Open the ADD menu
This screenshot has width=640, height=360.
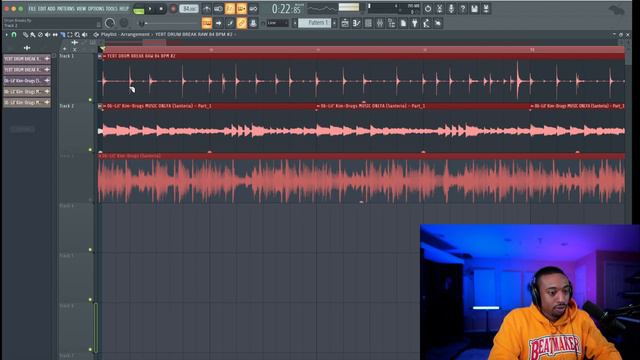(x=51, y=9)
